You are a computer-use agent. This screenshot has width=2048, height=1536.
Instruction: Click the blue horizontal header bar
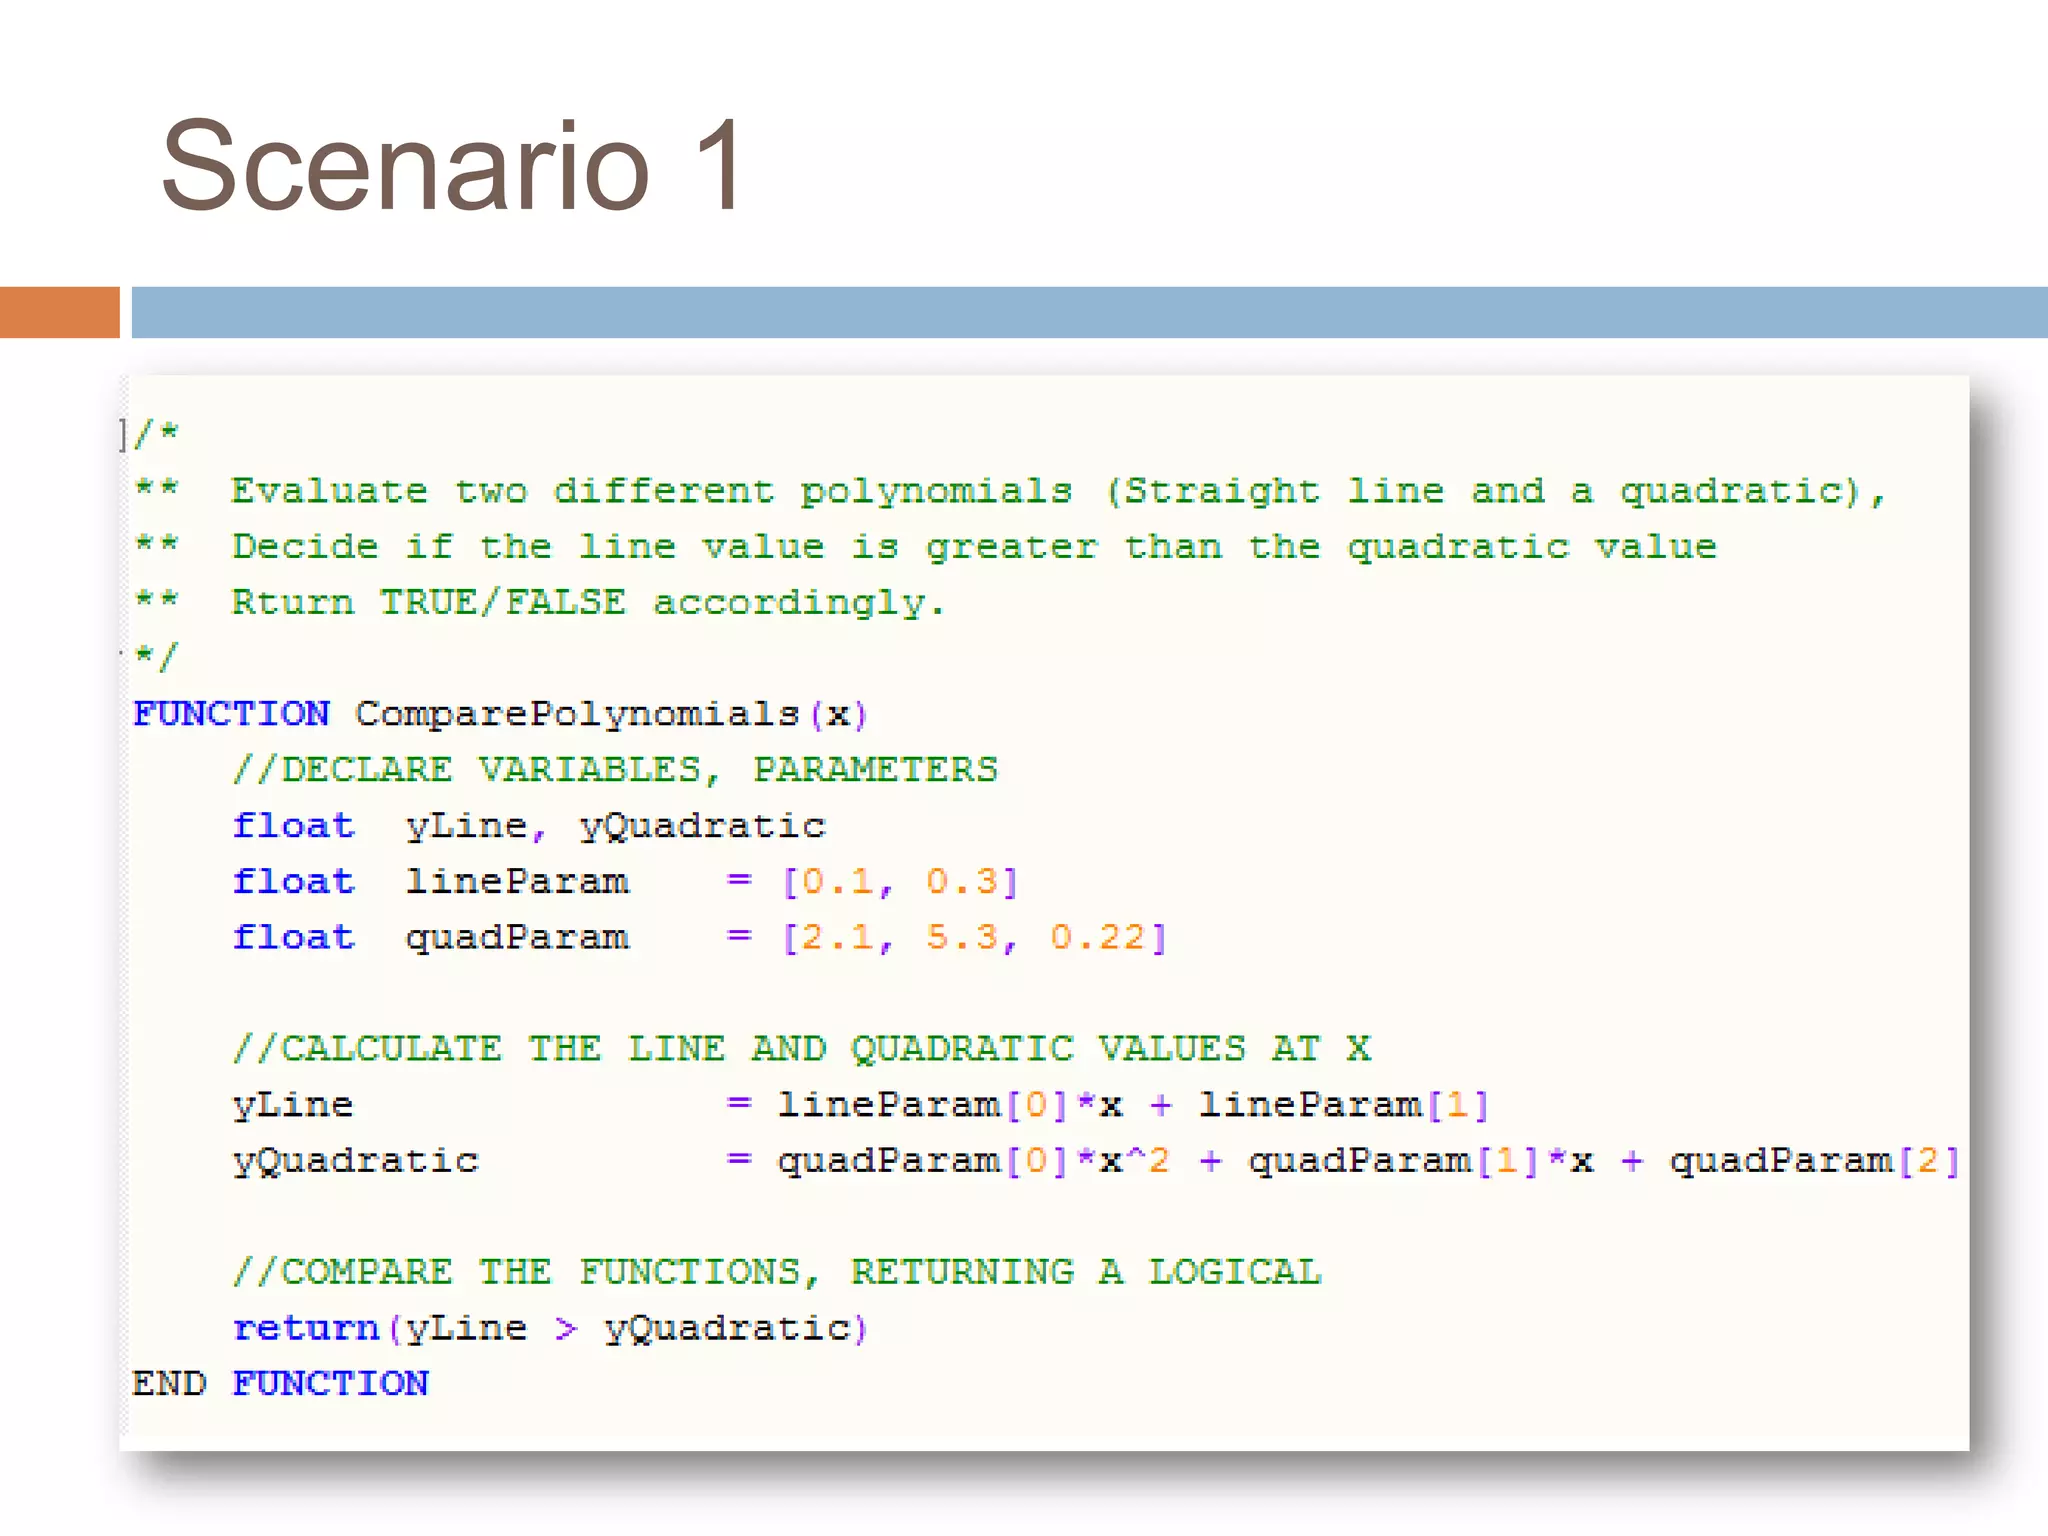(x=1088, y=312)
